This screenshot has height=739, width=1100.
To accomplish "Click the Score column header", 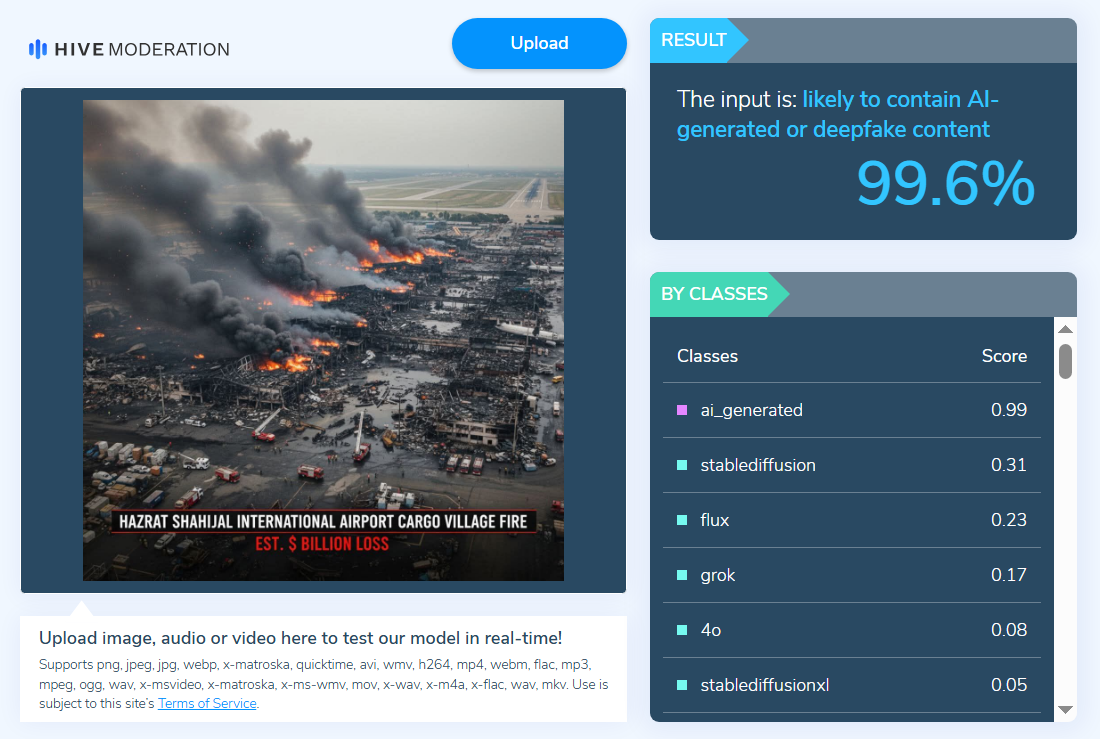I will tap(1004, 356).
